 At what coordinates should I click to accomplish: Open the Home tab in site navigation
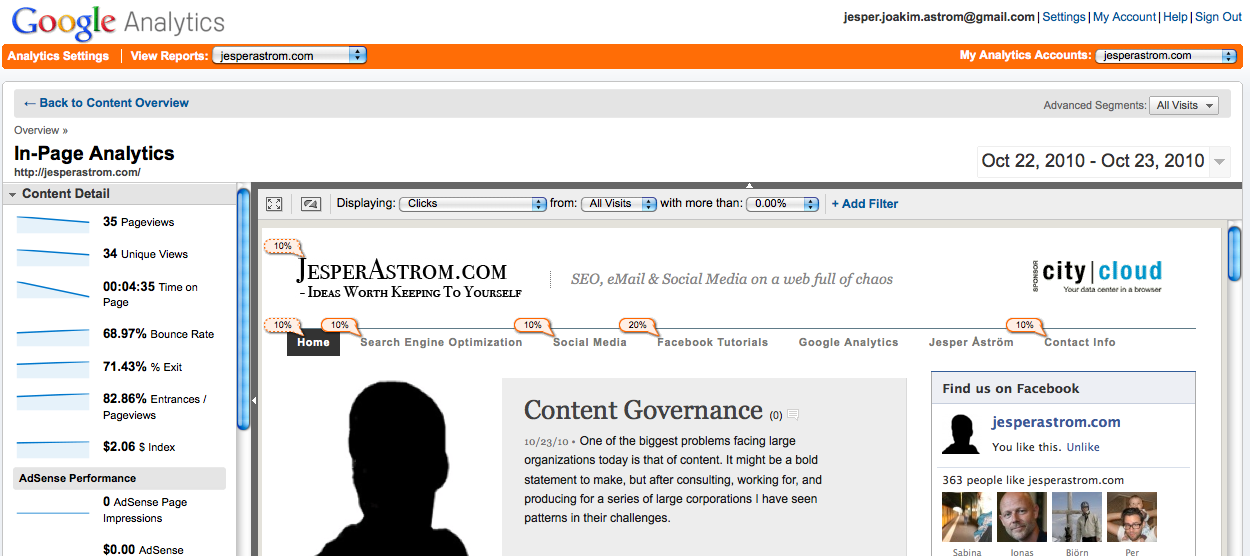click(313, 342)
